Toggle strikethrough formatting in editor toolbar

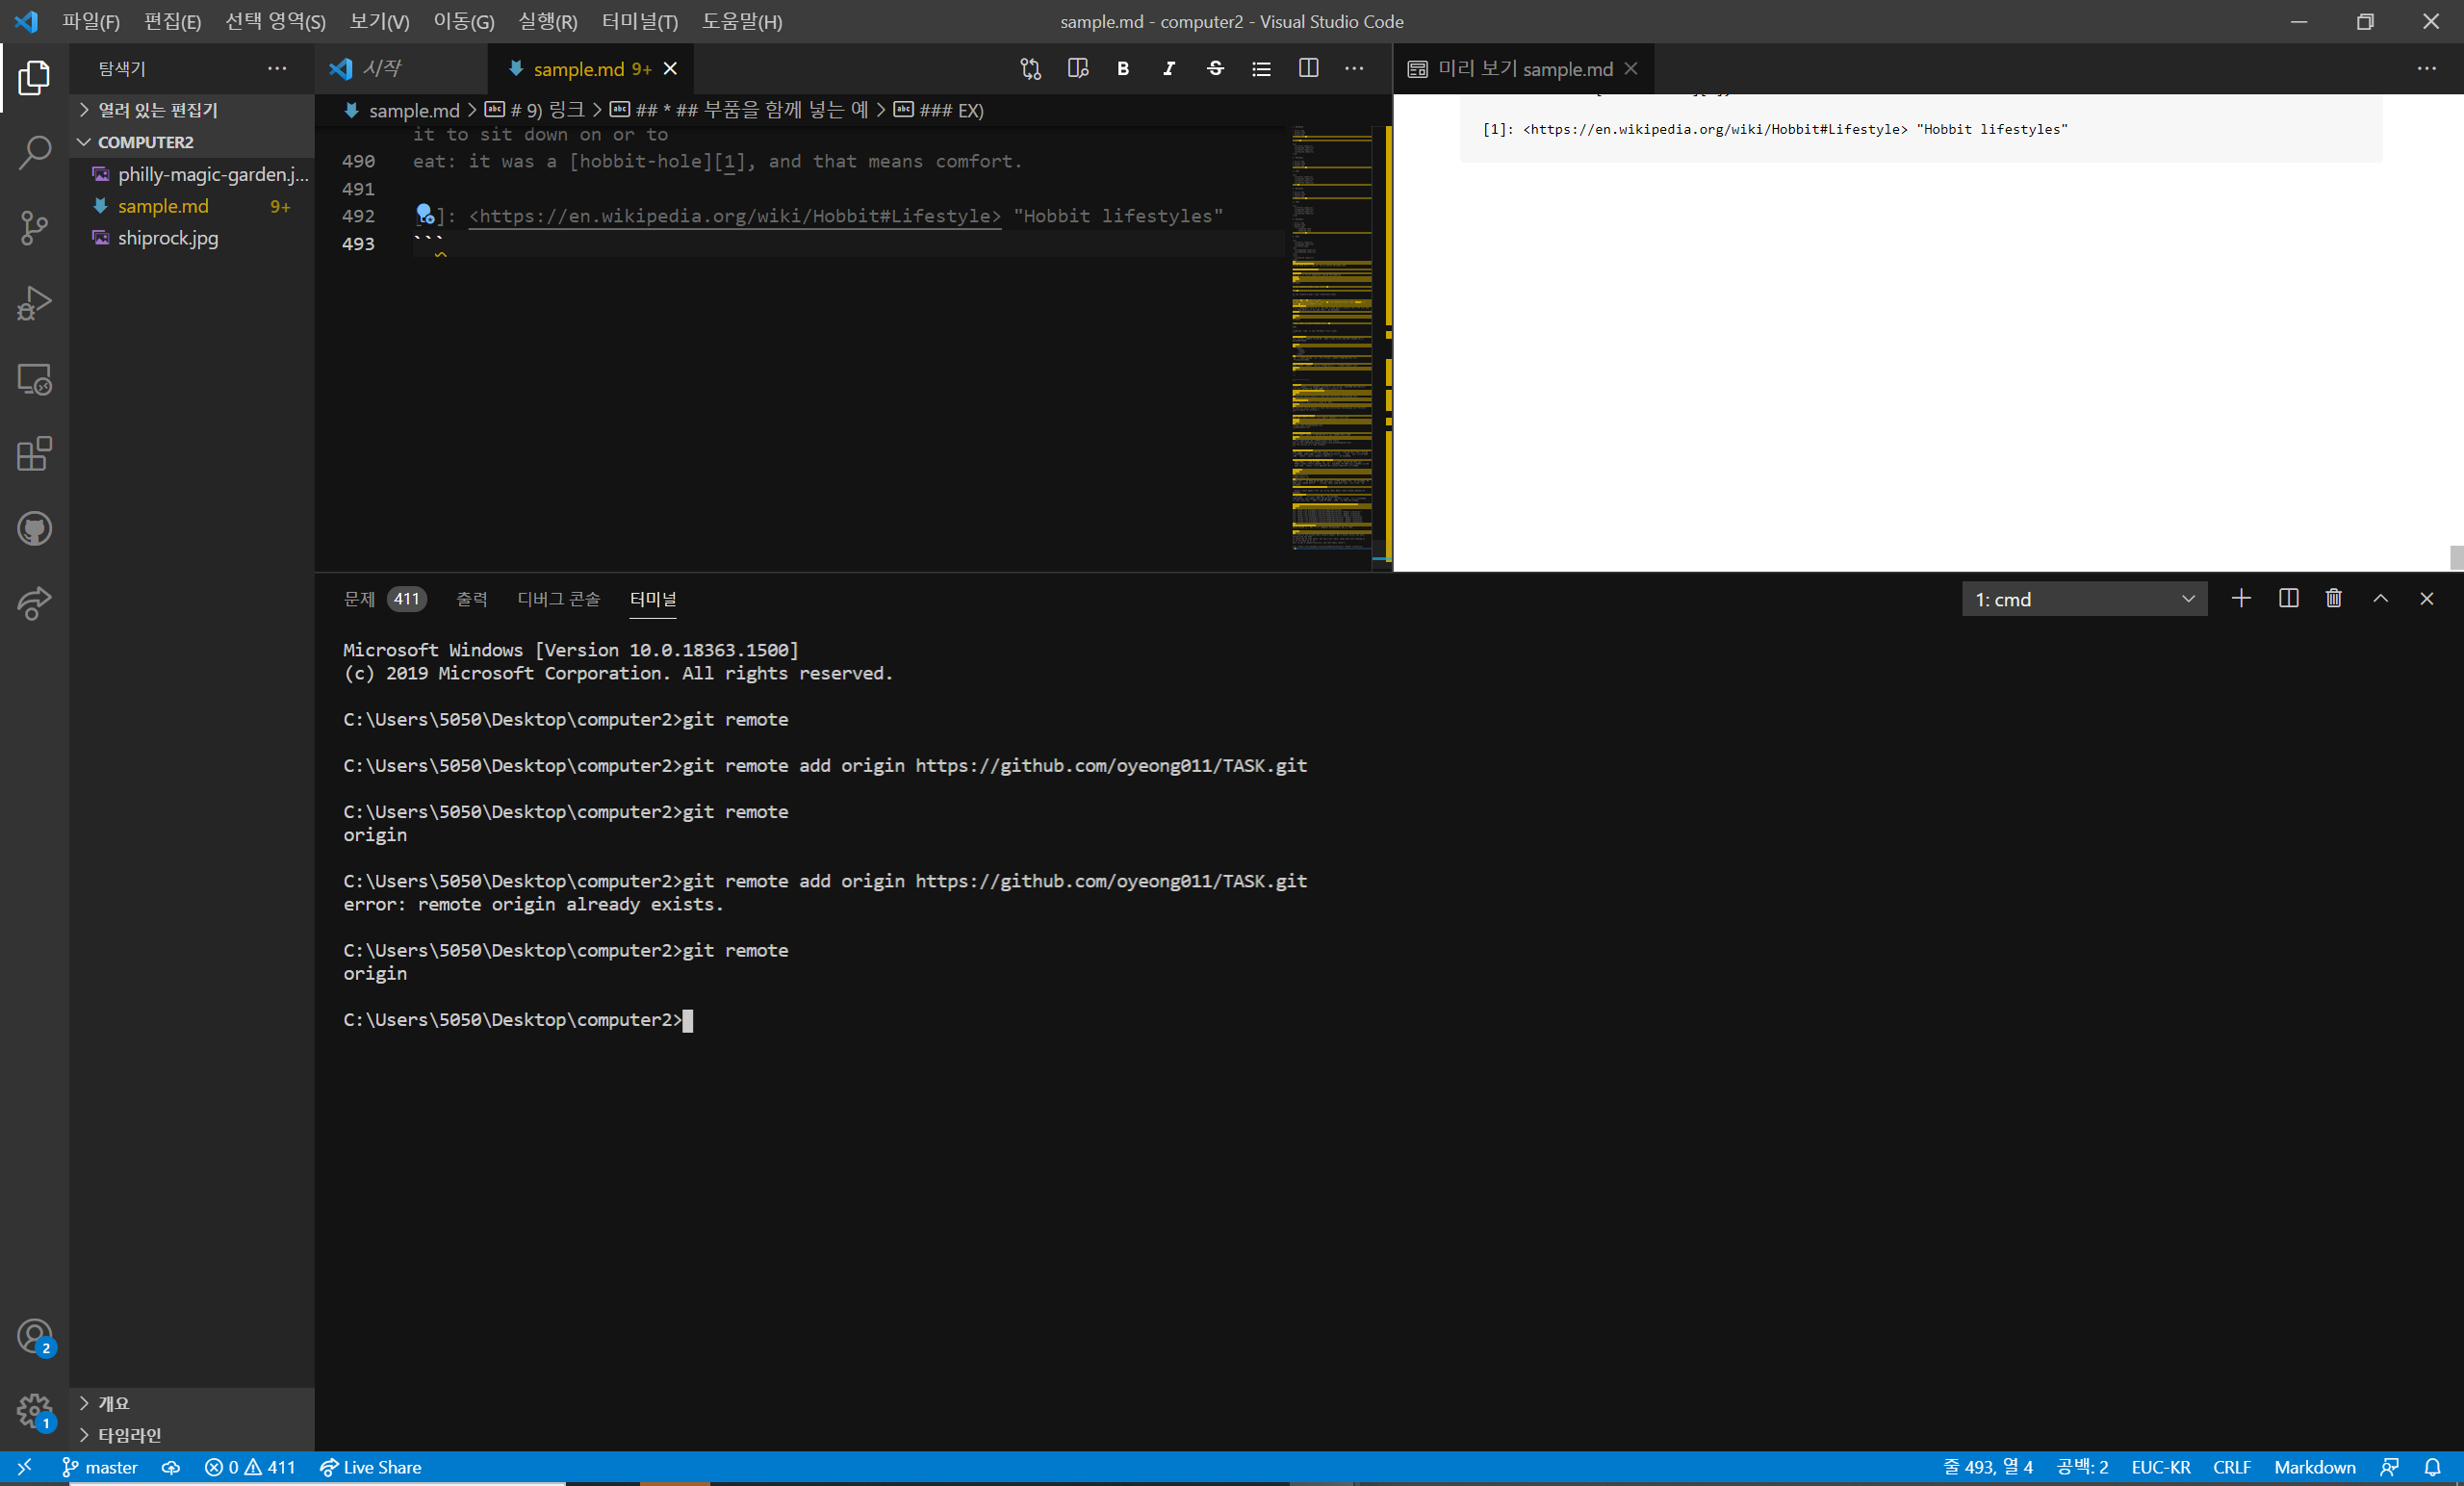[1215, 69]
